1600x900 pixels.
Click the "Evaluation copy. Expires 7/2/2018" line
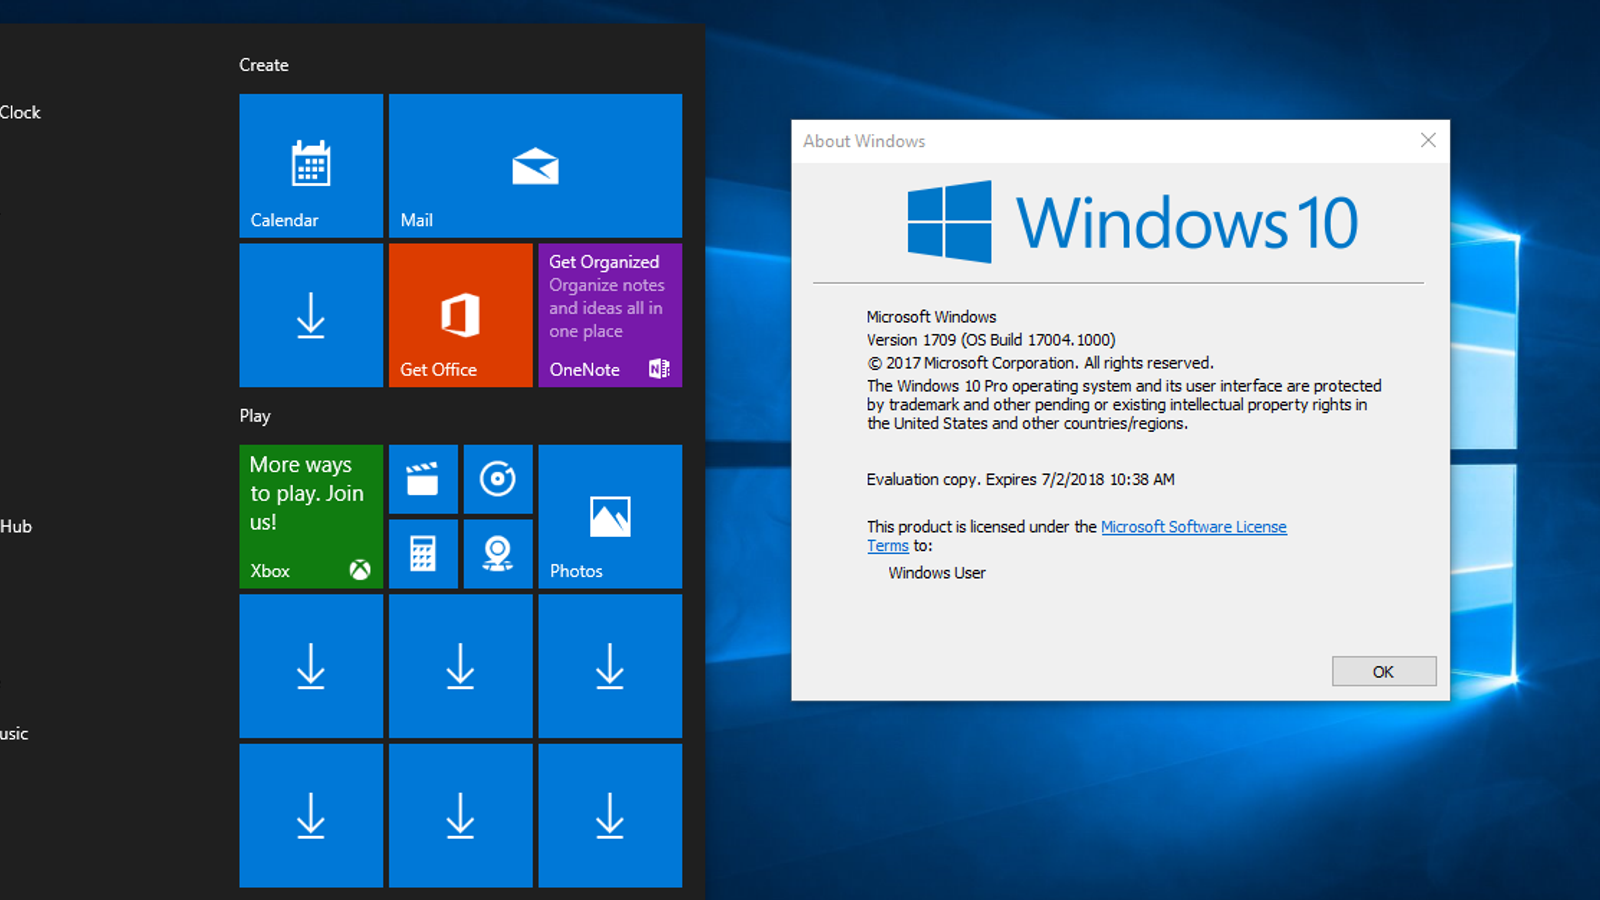(x=1021, y=479)
